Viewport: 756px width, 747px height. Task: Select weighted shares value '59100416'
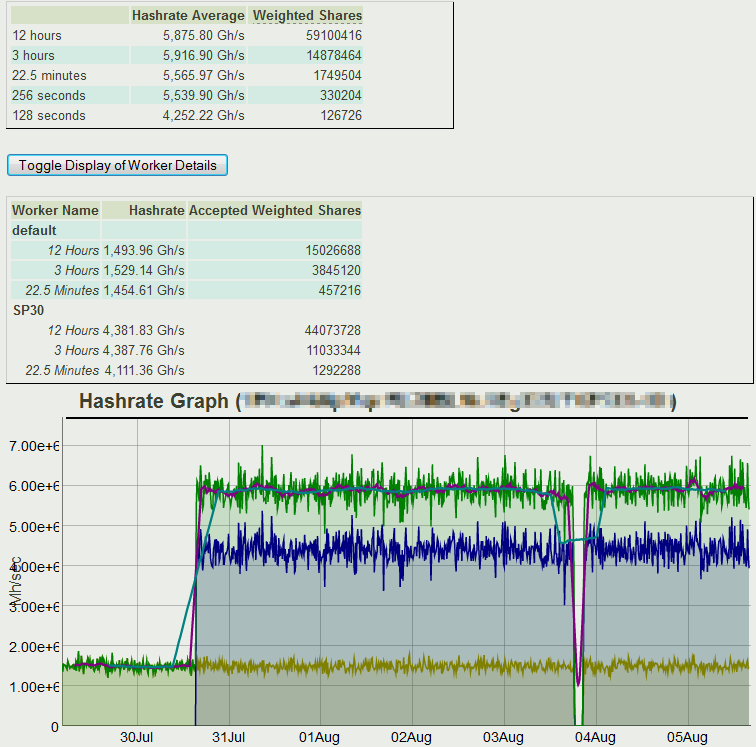point(334,36)
